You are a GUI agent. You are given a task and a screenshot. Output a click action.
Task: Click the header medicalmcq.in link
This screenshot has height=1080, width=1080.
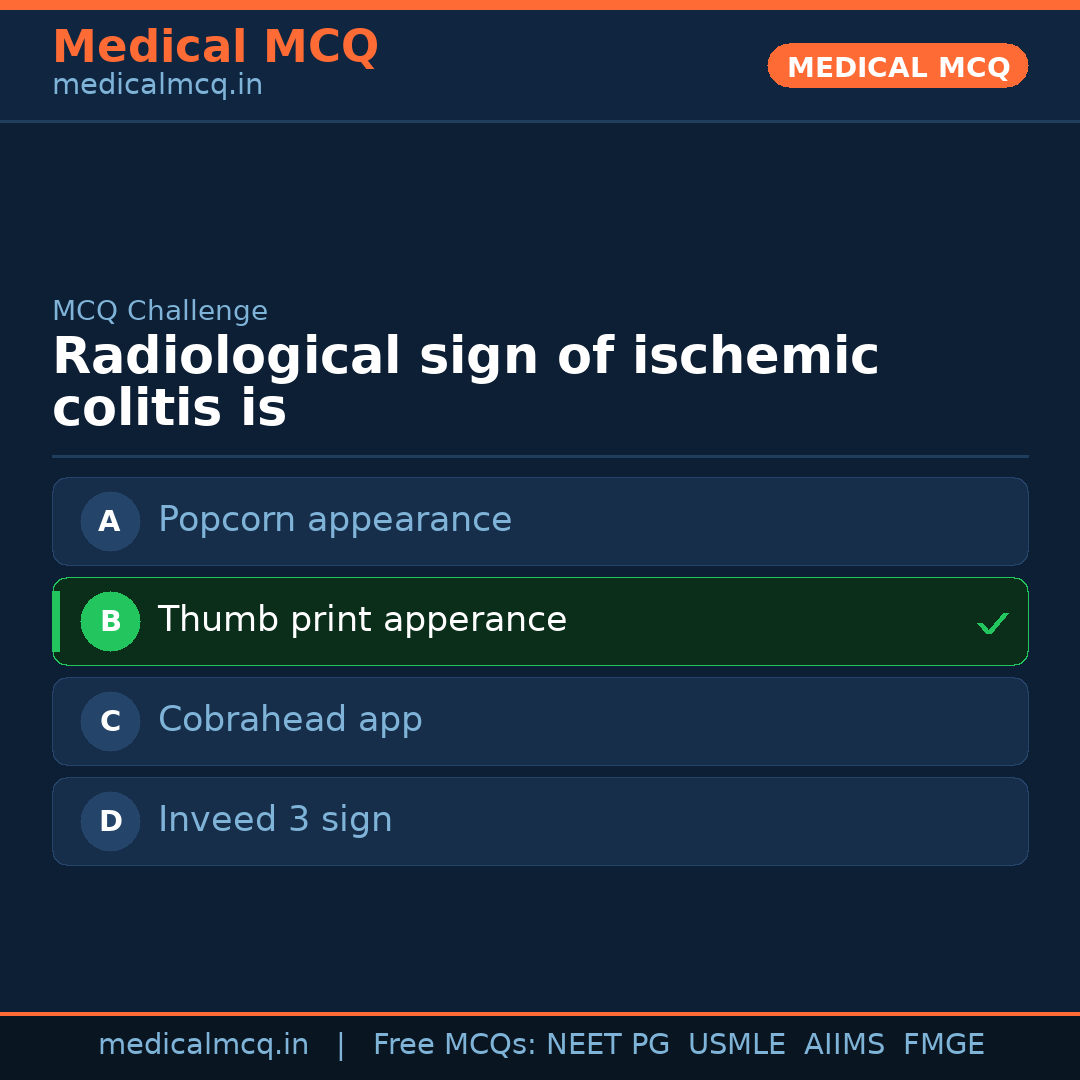pos(157,84)
